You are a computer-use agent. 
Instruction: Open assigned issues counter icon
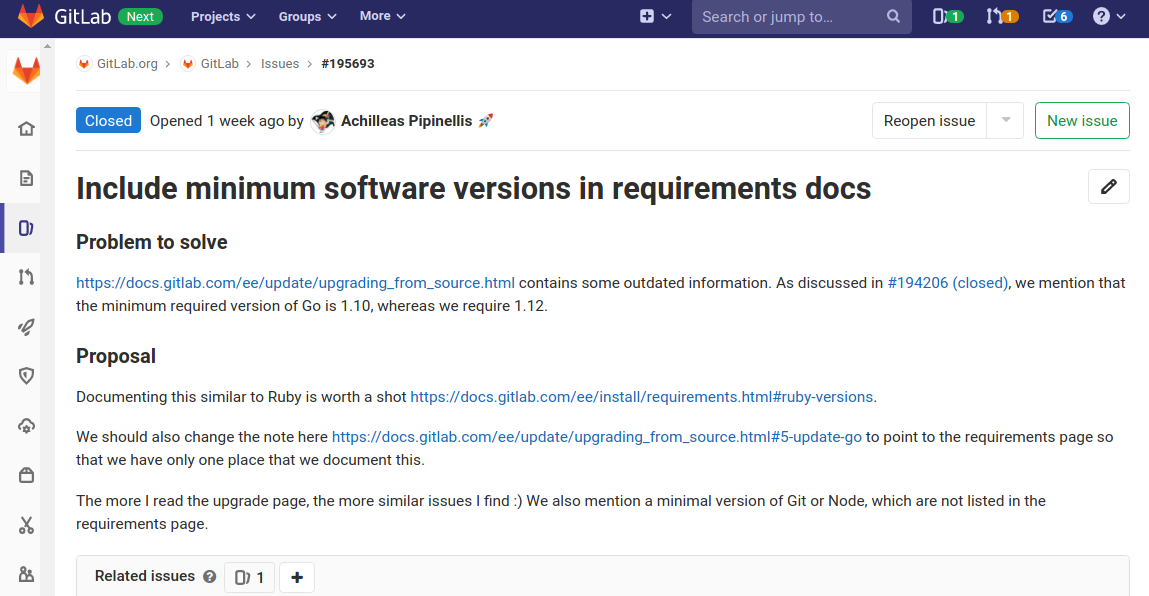tap(947, 16)
